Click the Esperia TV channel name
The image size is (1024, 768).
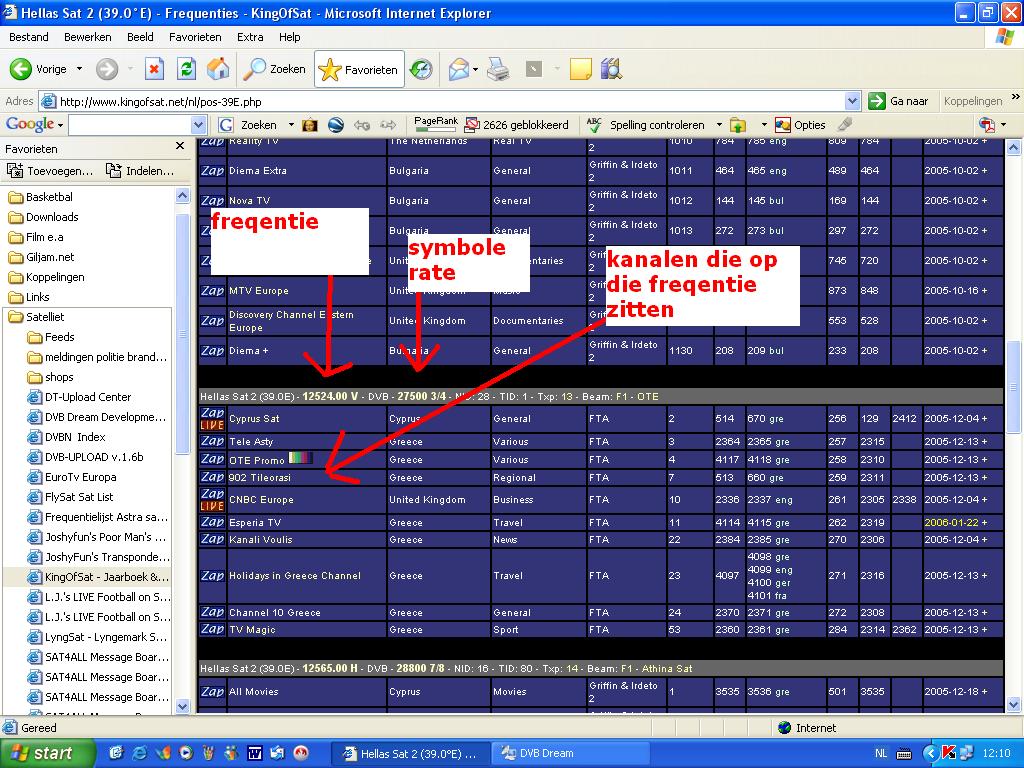(255, 522)
